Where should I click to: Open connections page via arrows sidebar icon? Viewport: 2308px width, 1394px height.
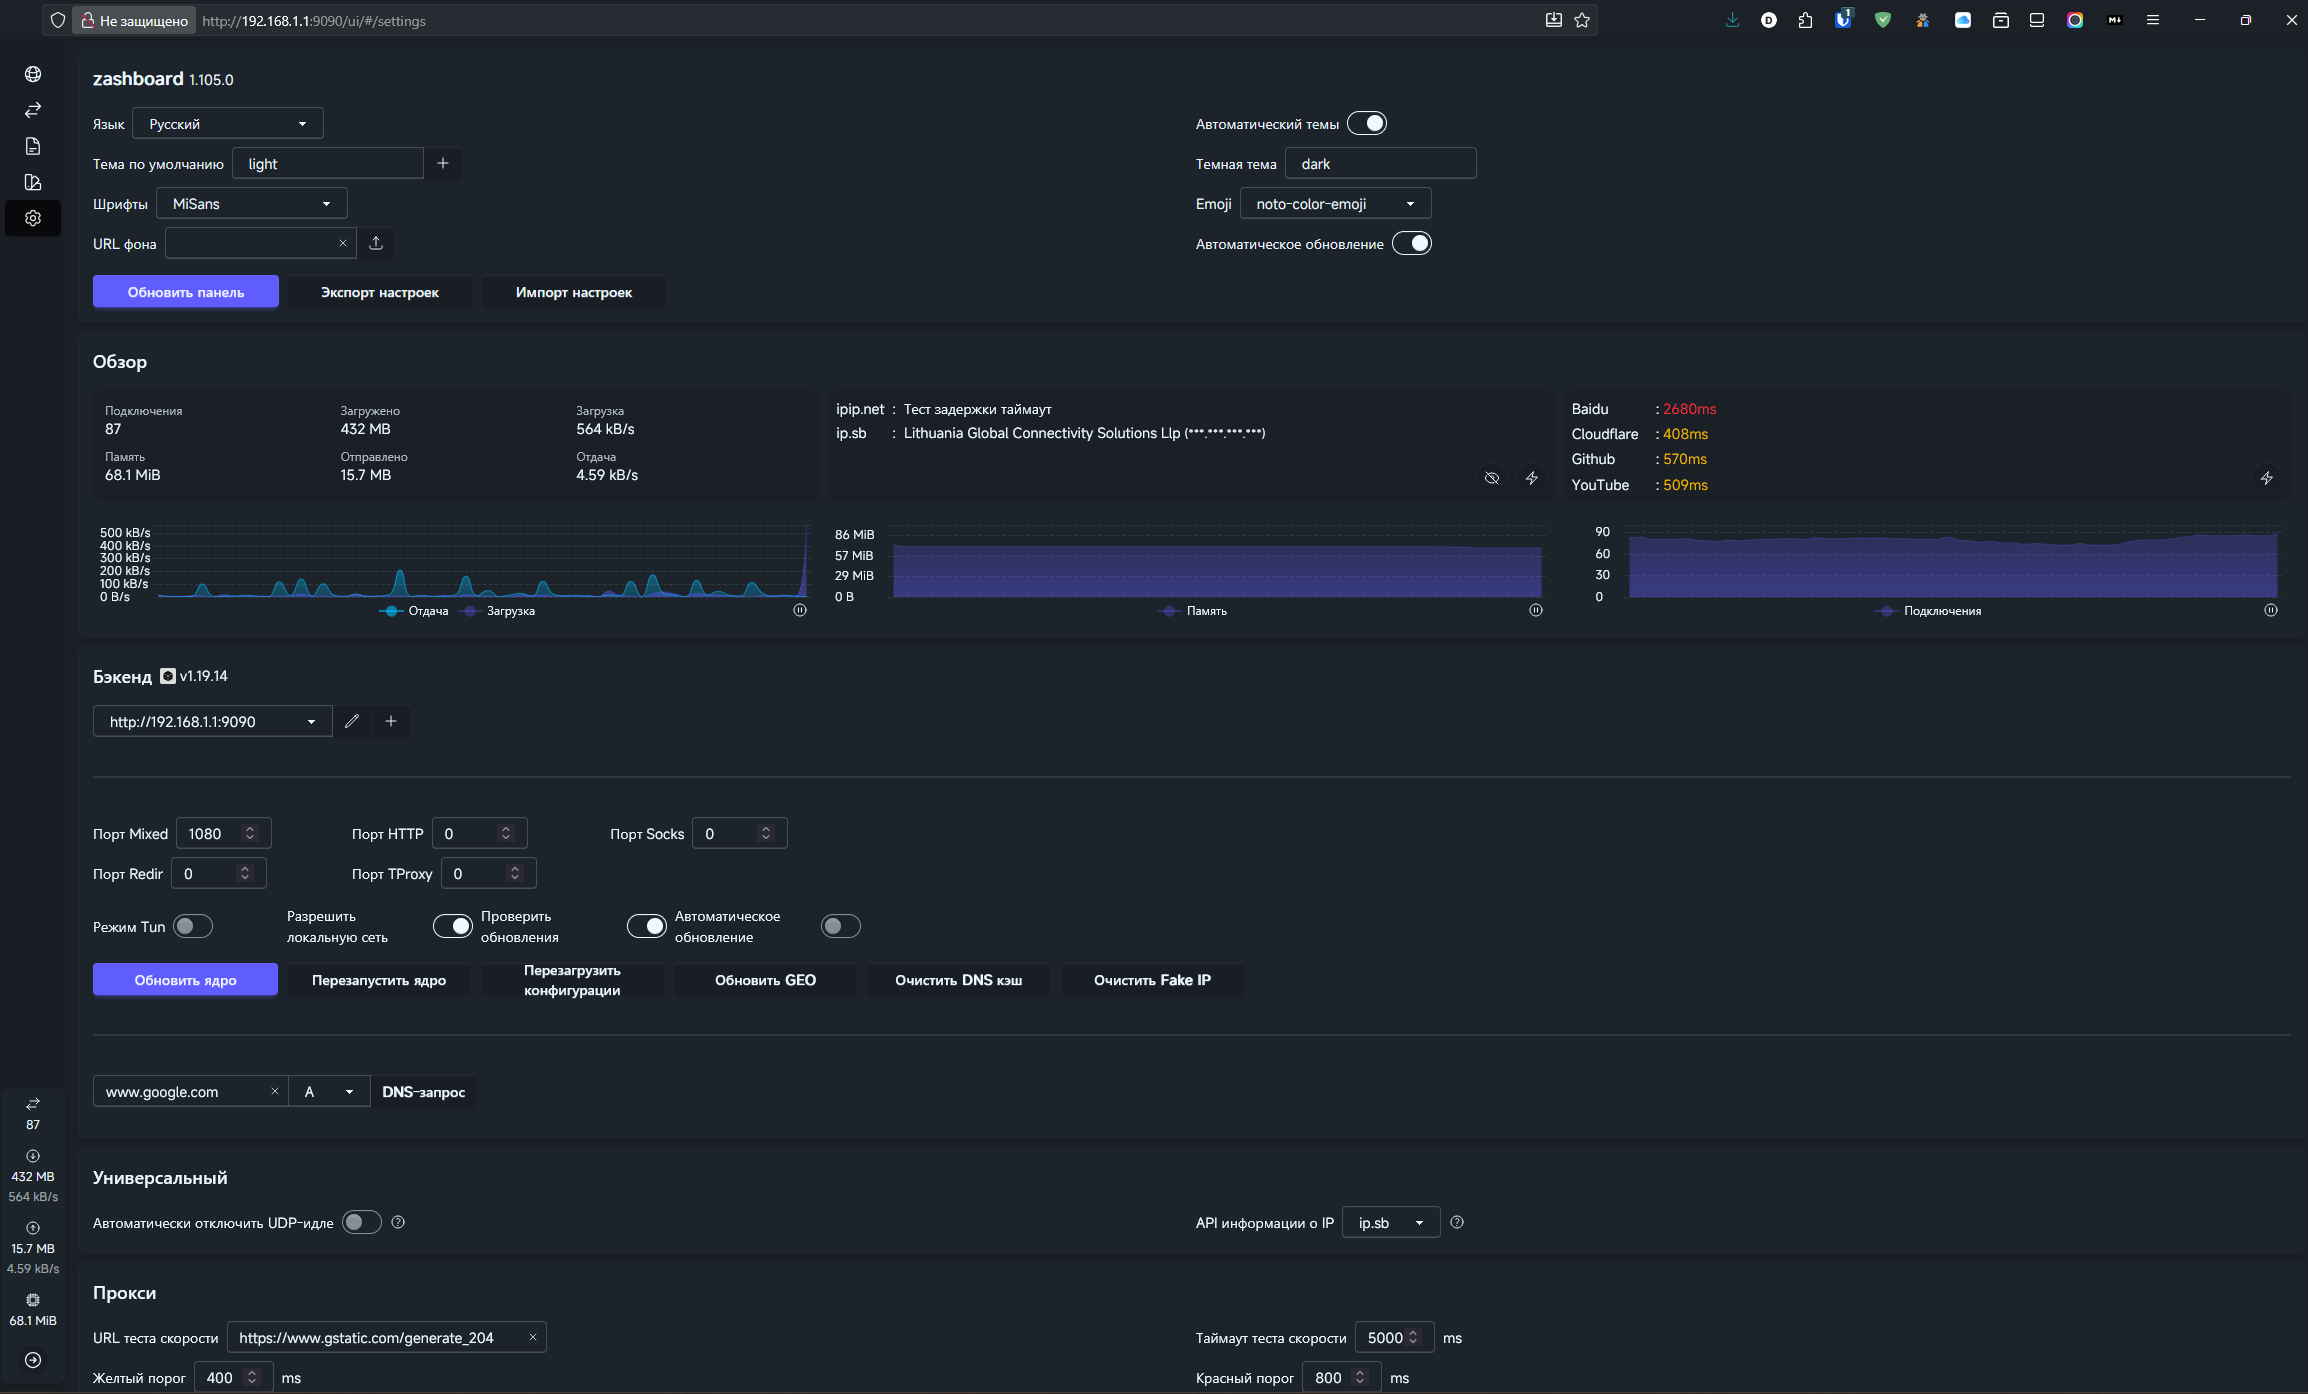click(33, 110)
